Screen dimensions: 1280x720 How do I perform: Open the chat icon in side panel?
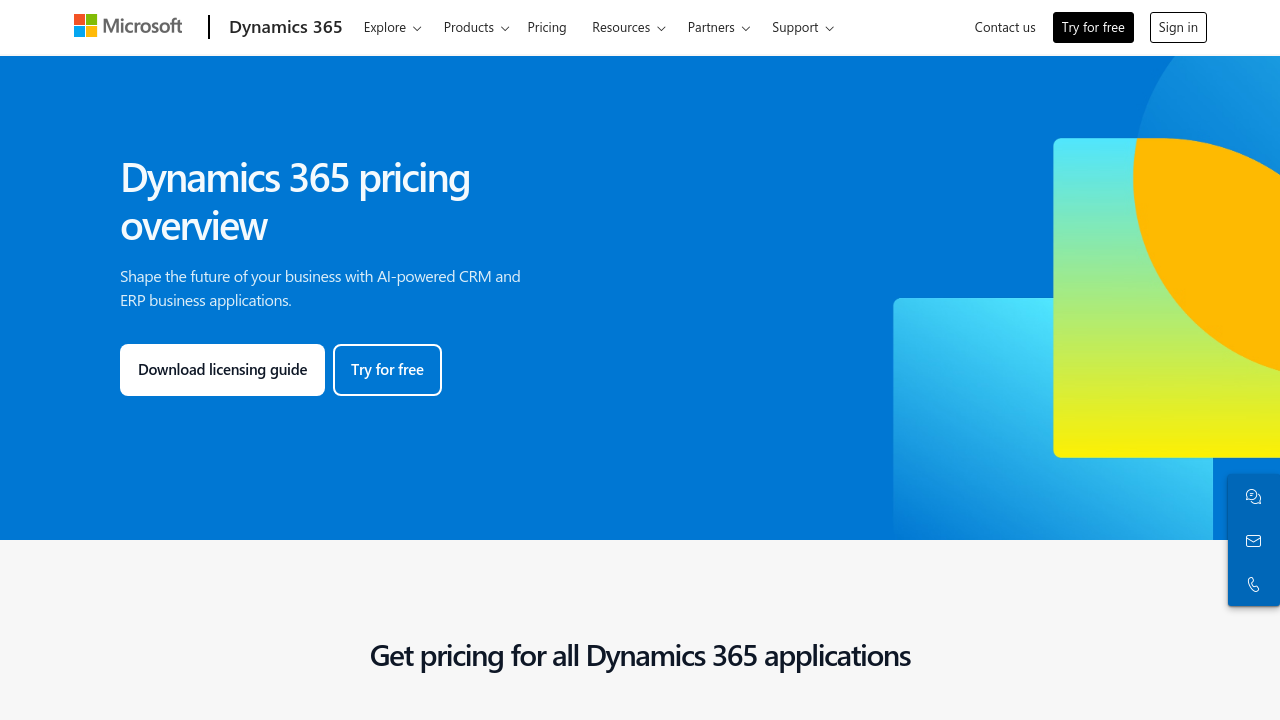[x=1253, y=497]
